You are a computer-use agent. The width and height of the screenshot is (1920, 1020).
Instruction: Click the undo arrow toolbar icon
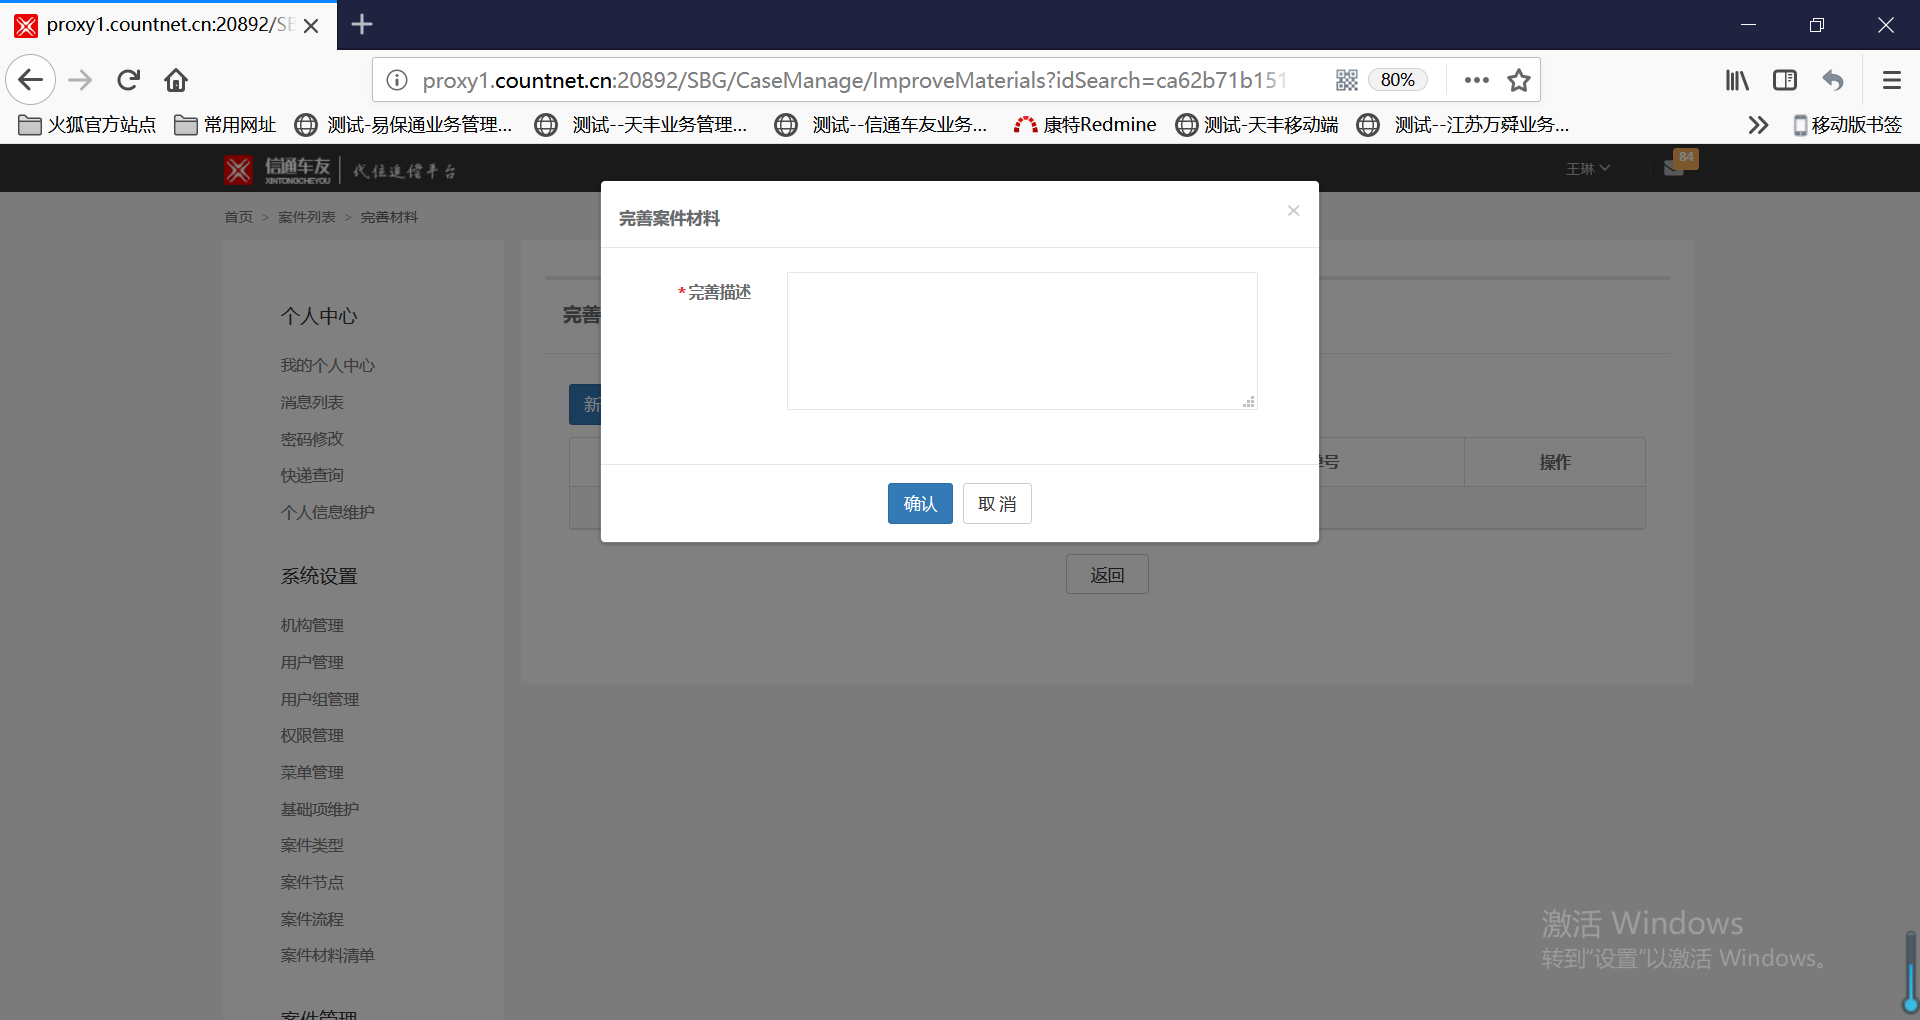click(1833, 80)
